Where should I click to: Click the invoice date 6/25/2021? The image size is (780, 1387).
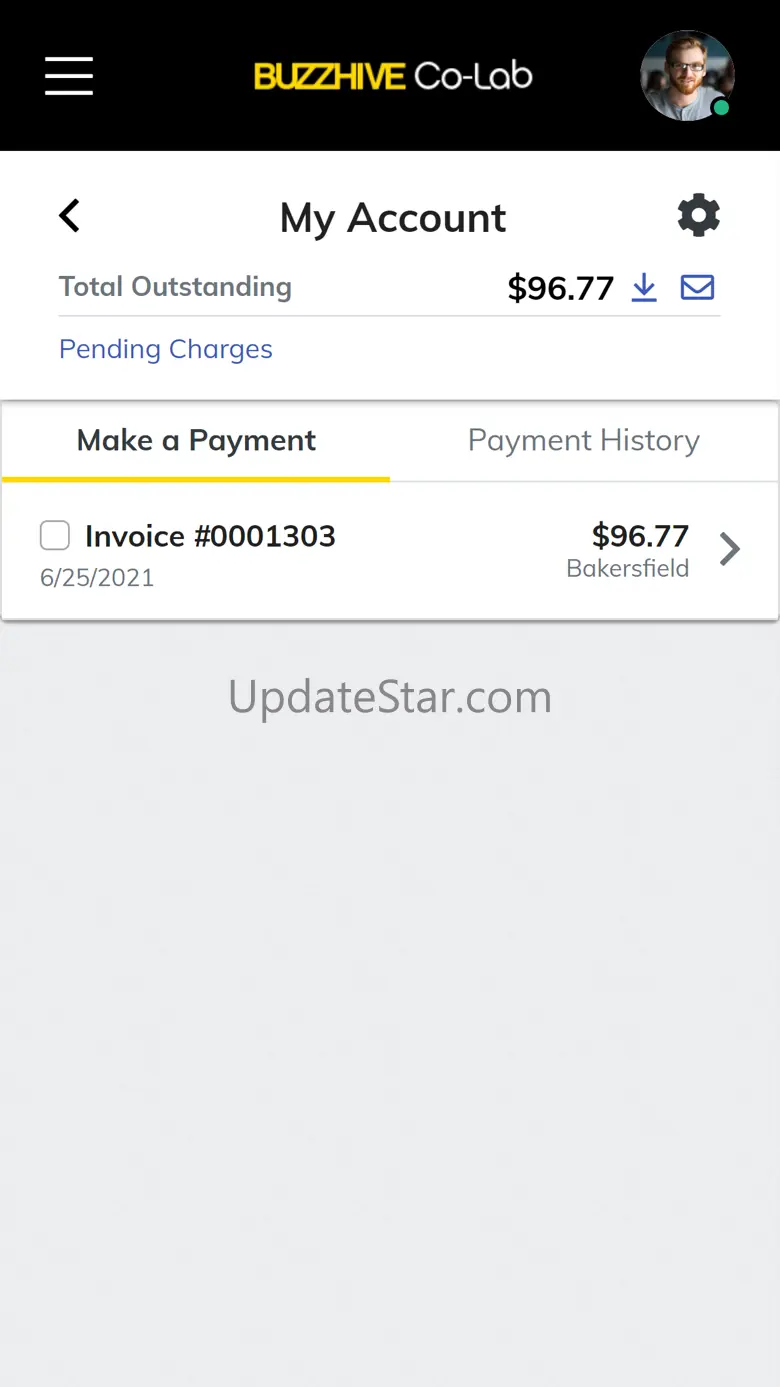[x=97, y=578]
